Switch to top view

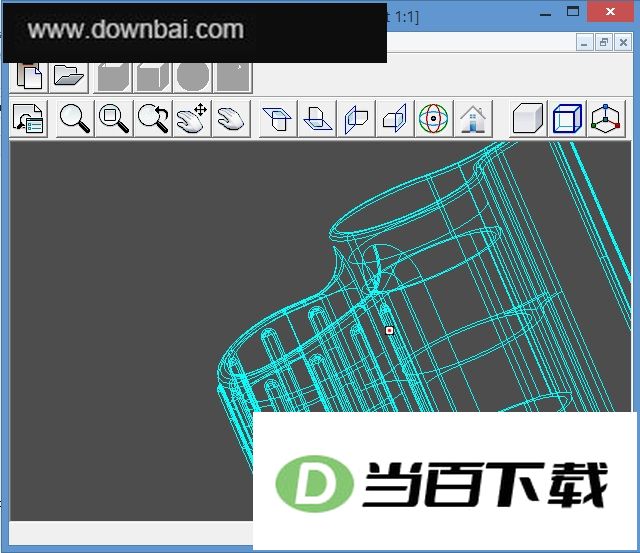(x=278, y=119)
